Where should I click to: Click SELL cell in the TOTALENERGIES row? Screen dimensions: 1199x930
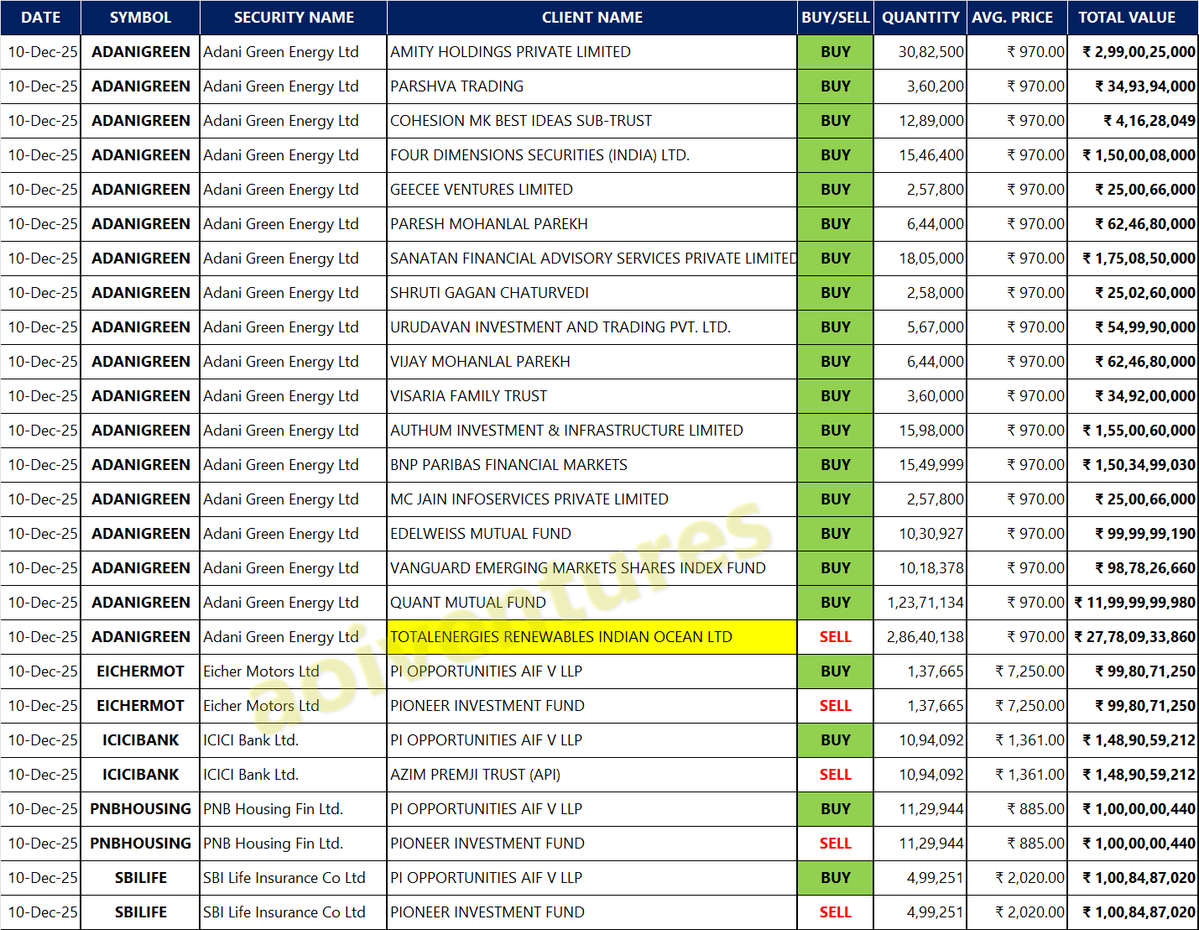(x=835, y=637)
